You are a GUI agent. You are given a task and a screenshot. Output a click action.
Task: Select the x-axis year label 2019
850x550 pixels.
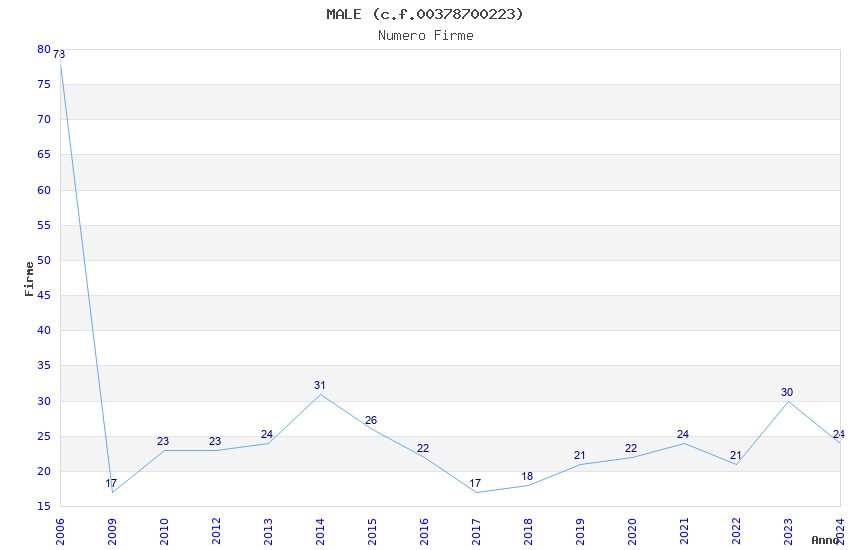580,532
